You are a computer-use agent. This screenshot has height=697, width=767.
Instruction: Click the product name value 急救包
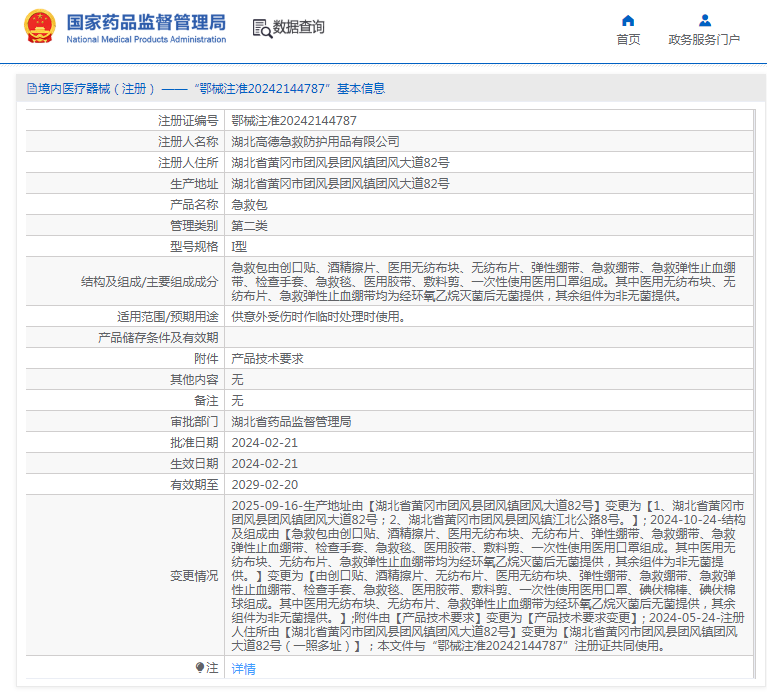point(248,204)
